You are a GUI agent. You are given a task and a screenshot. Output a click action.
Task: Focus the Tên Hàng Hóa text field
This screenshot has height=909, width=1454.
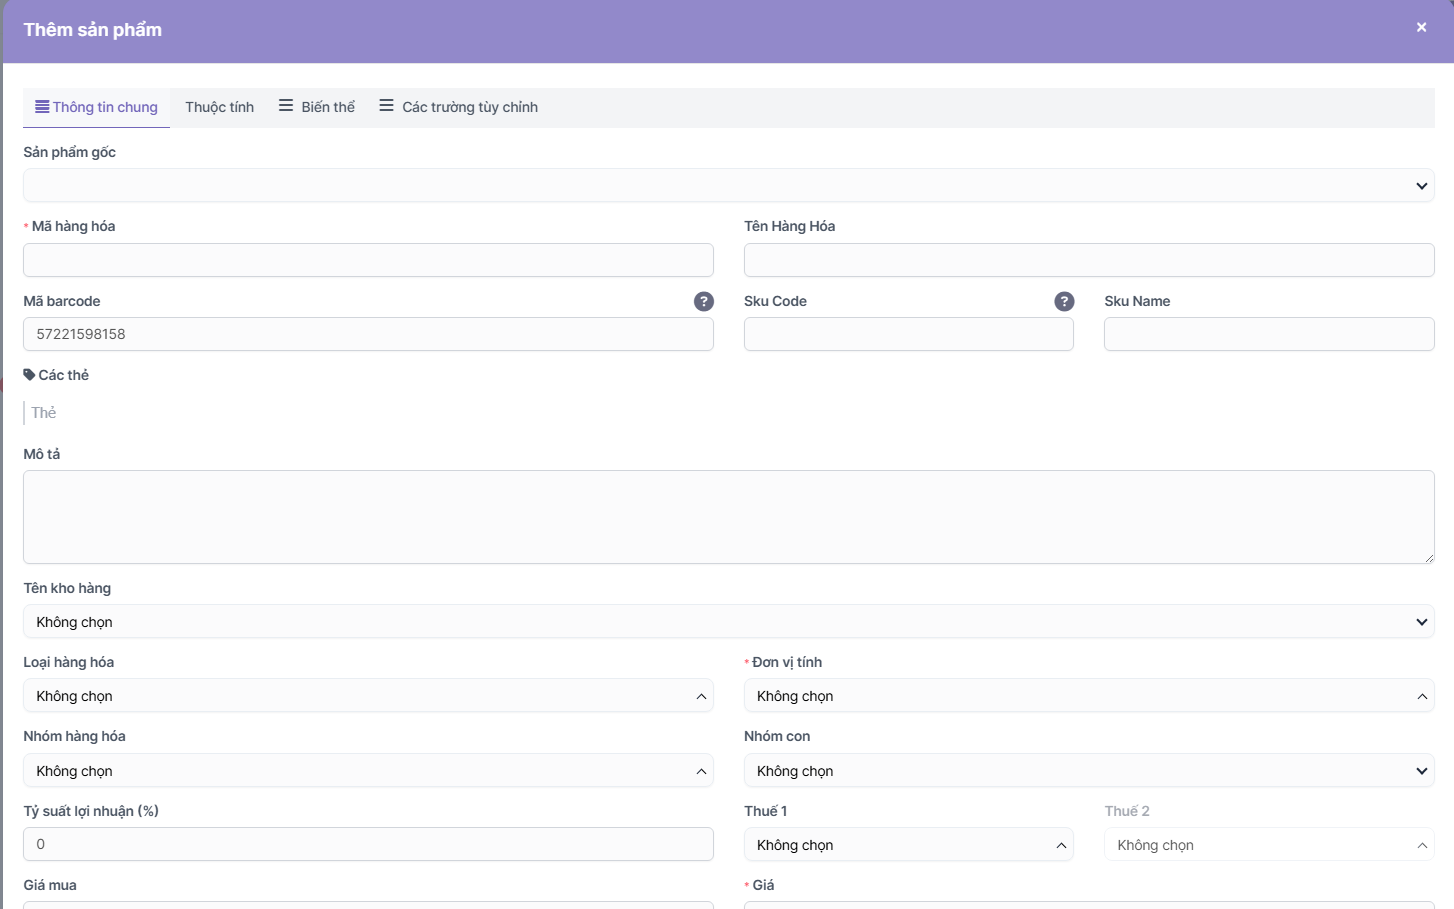[x=1088, y=260]
